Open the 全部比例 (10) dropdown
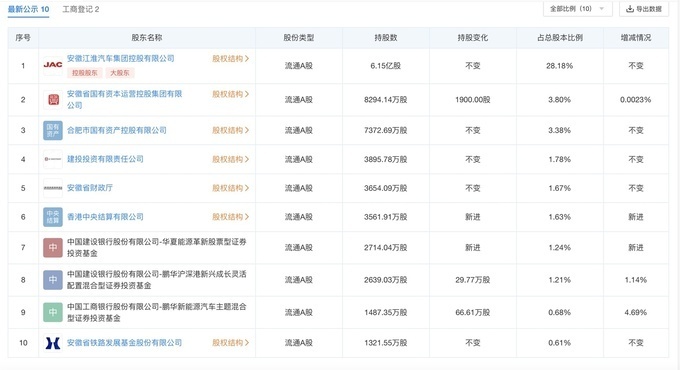This screenshot has height=370, width=680. 577,9
